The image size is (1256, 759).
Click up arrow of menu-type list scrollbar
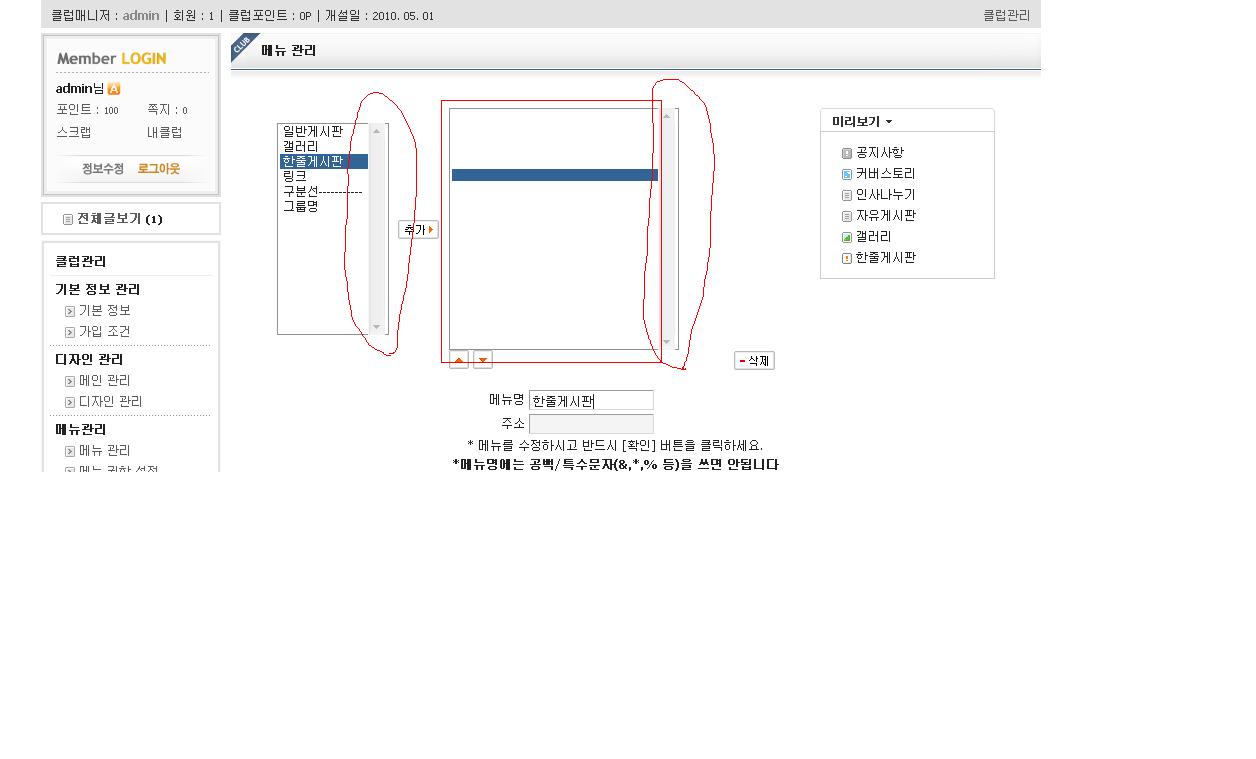pyautogui.click(x=377, y=131)
